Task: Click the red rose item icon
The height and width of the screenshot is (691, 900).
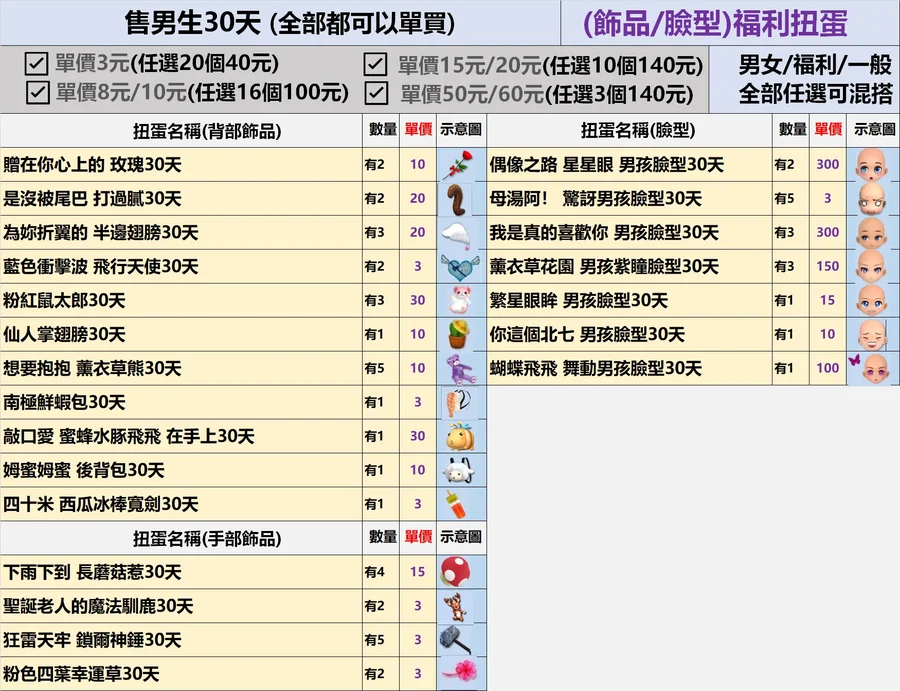Action: click(460, 165)
